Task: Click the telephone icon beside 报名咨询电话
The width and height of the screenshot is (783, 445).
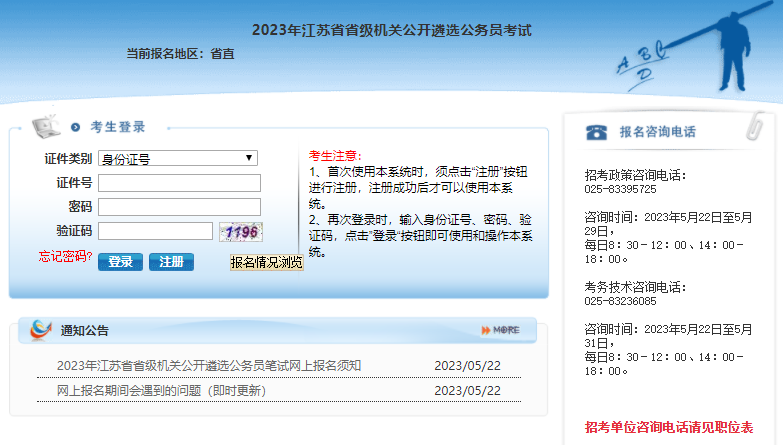Action: (x=596, y=132)
